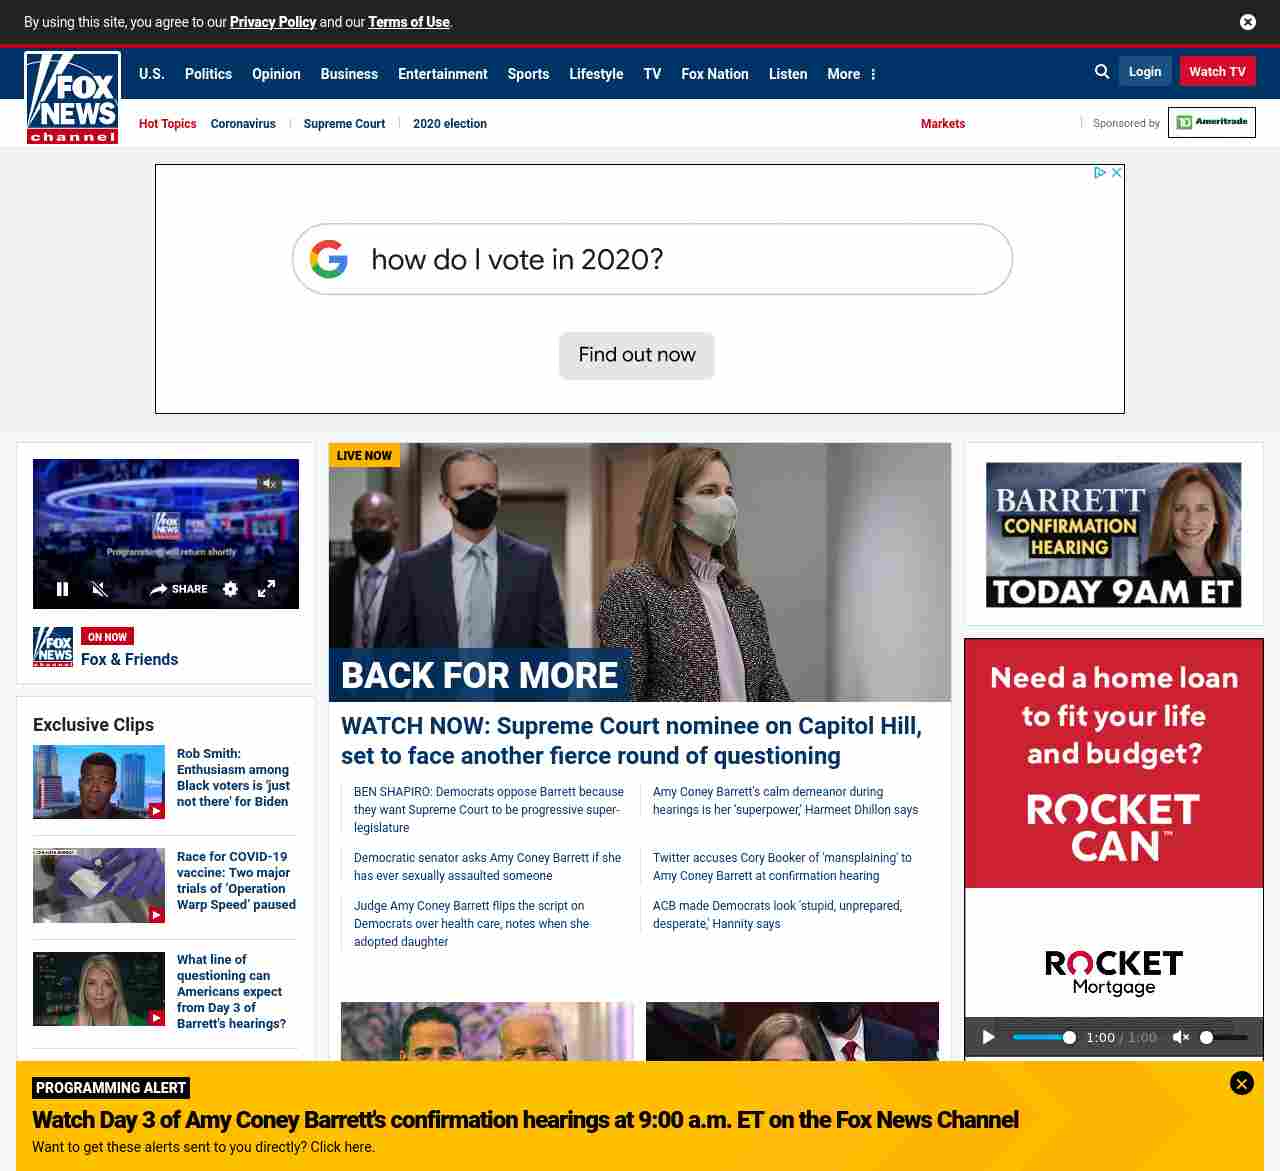The width and height of the screenshot is (1280, 1171).
Task: Open Rob Smith exclusive clip thumbnail
Action: point(99,782)
